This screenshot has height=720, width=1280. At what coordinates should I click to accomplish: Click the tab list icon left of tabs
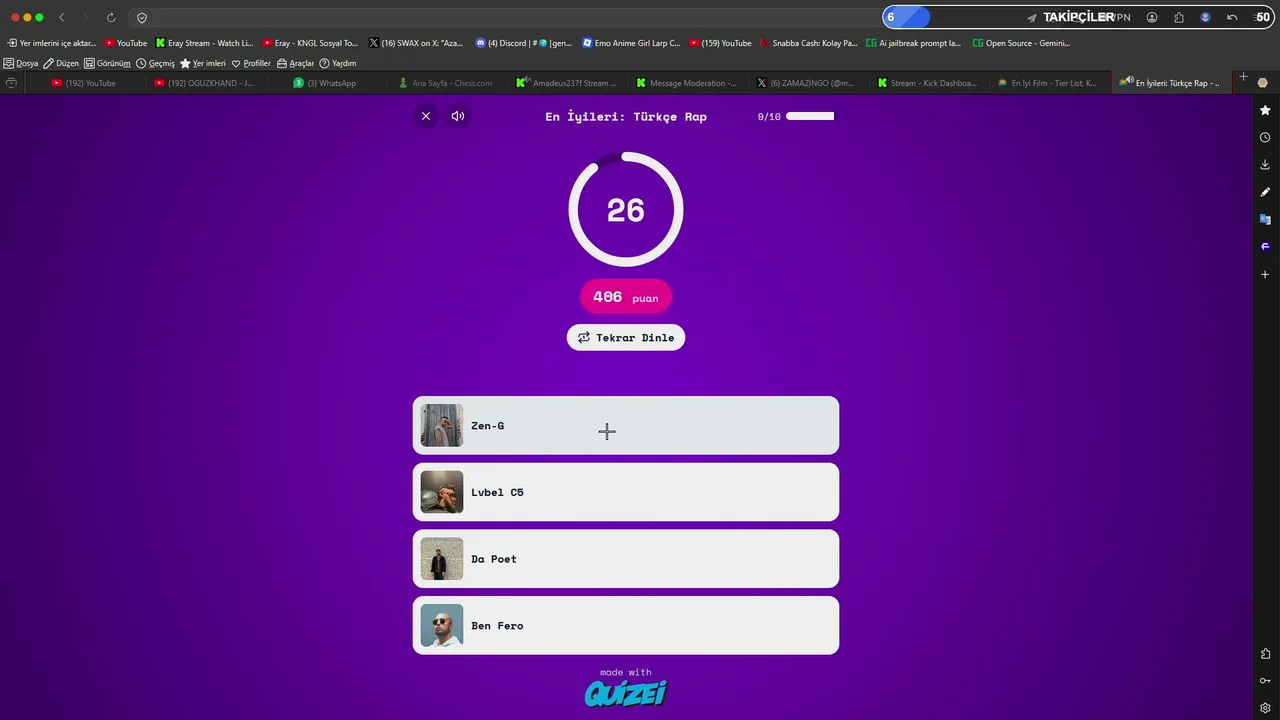coord(11,83)
